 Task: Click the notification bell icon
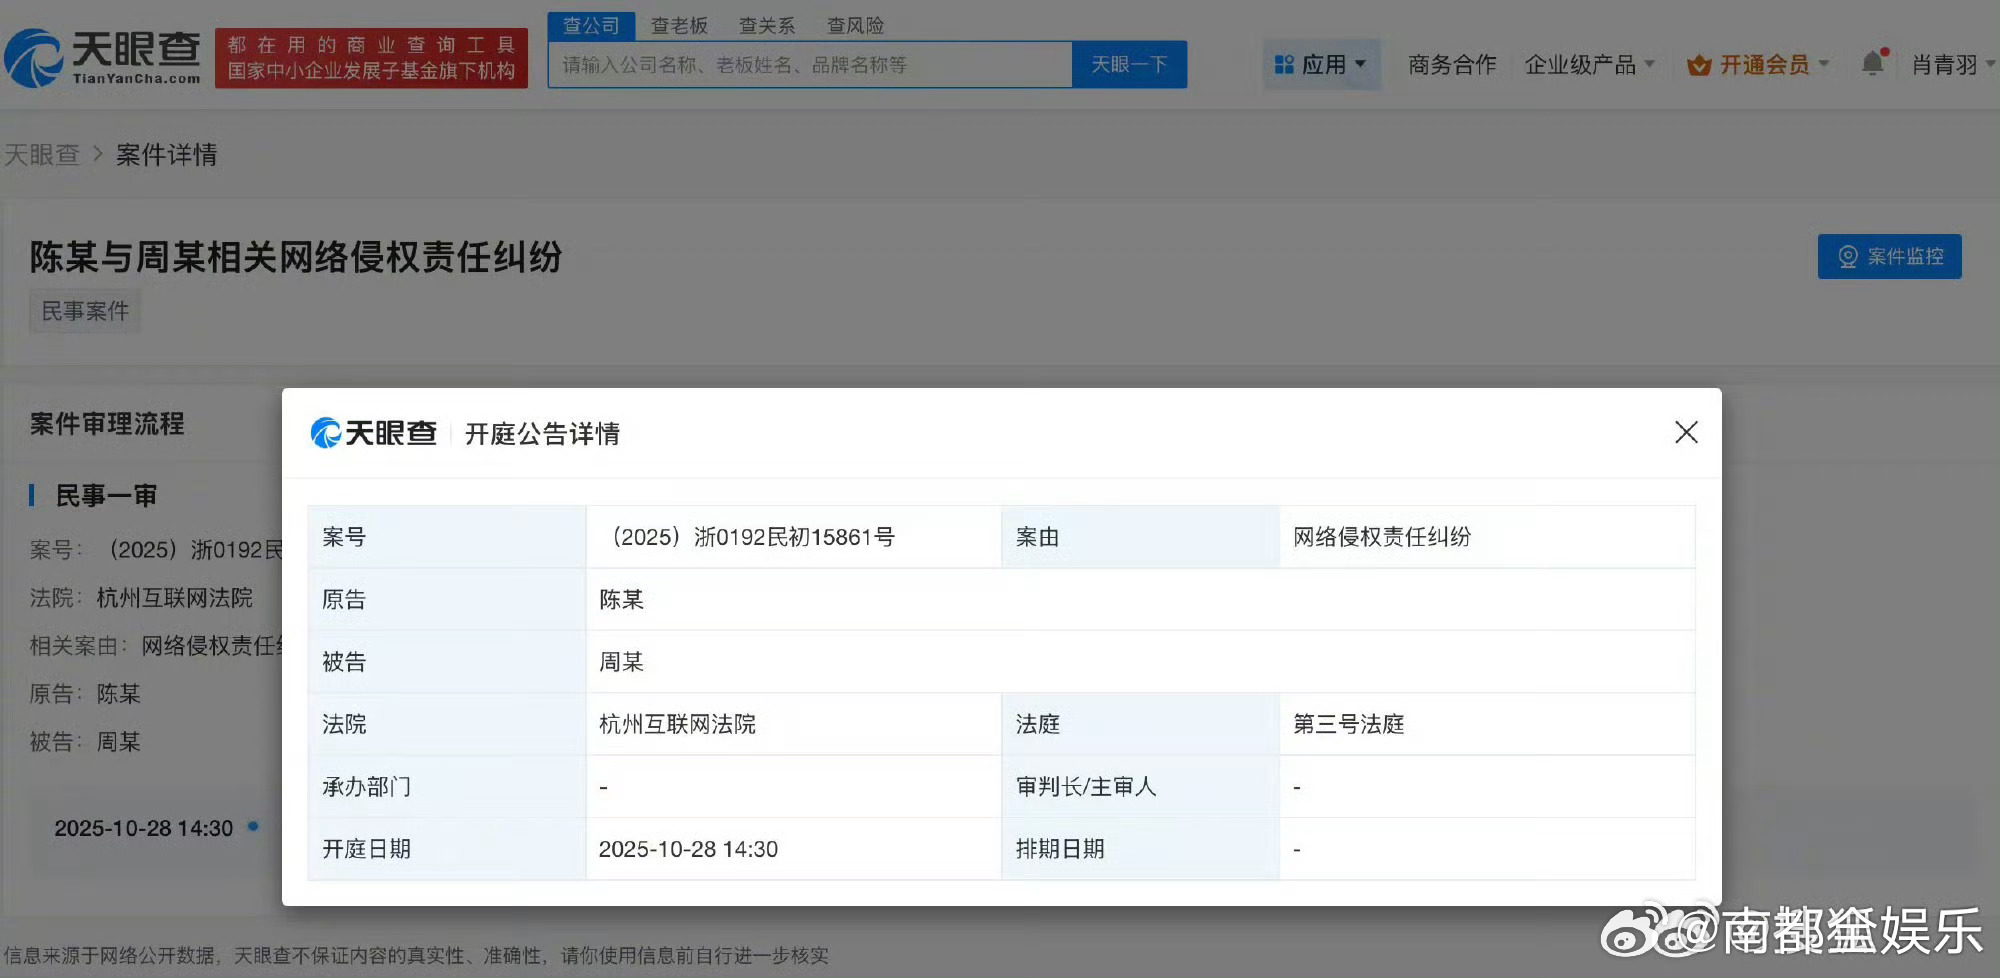click(1872, 64)
